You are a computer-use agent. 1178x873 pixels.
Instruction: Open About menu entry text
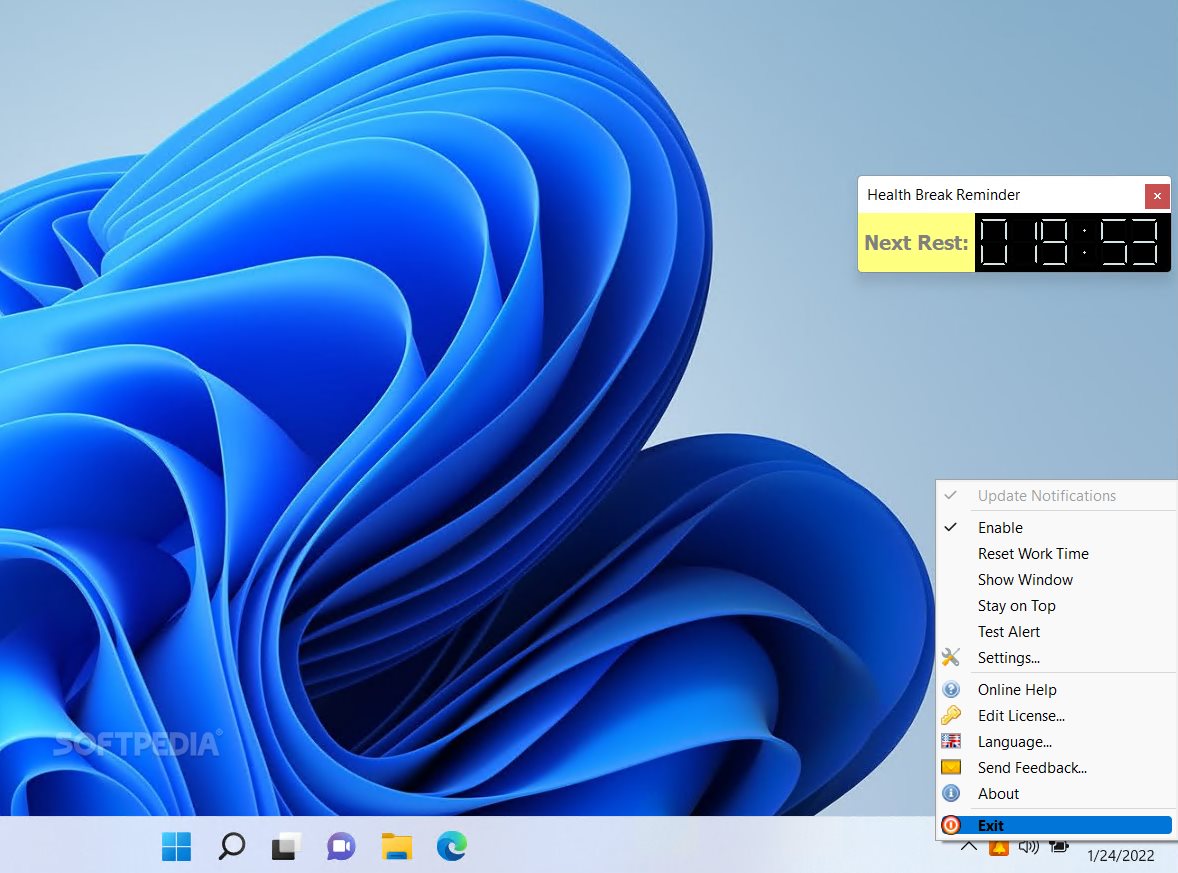[998, 793]
